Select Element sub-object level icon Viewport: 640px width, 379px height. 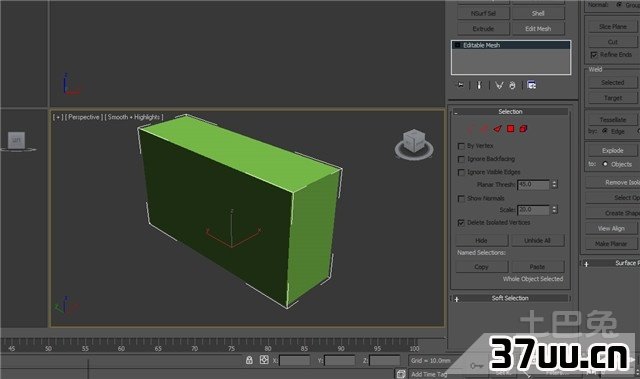(523, 129)
